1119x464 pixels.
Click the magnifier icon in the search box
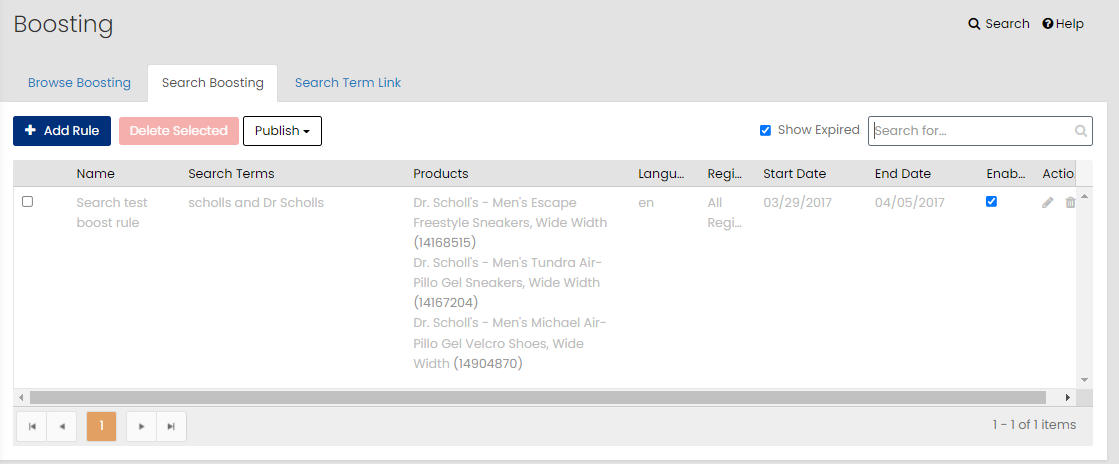1080,131
